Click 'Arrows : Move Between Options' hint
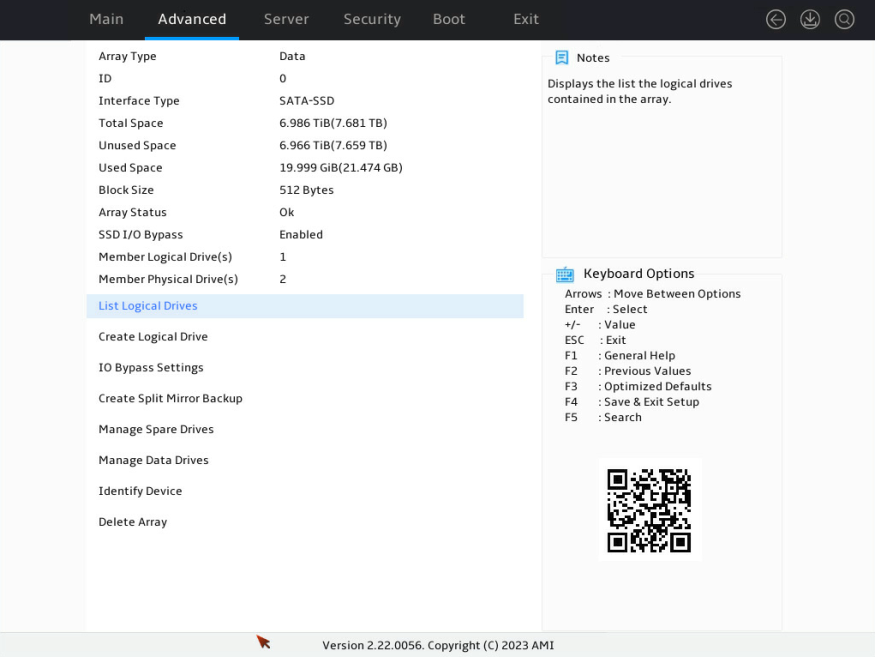This screenshot has height=657, width=875. click(652, 294)
